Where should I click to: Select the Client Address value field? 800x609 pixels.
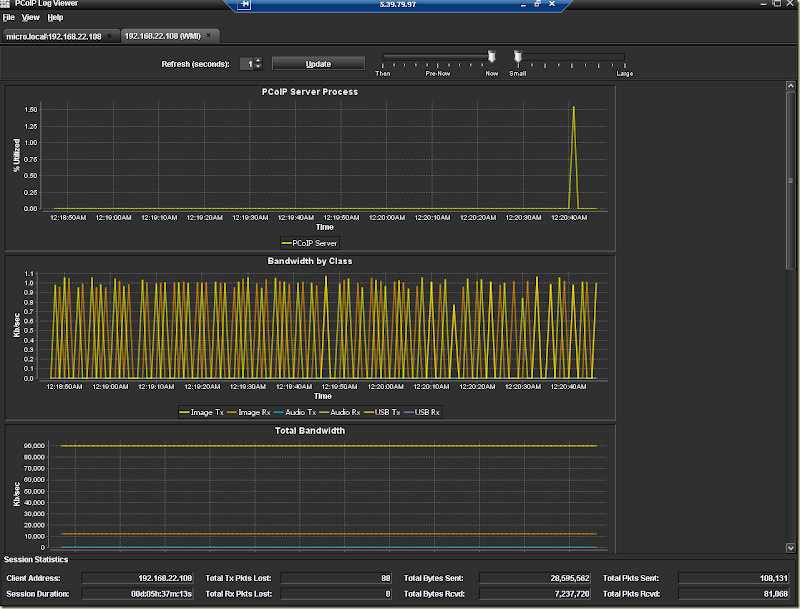point(137,578)
